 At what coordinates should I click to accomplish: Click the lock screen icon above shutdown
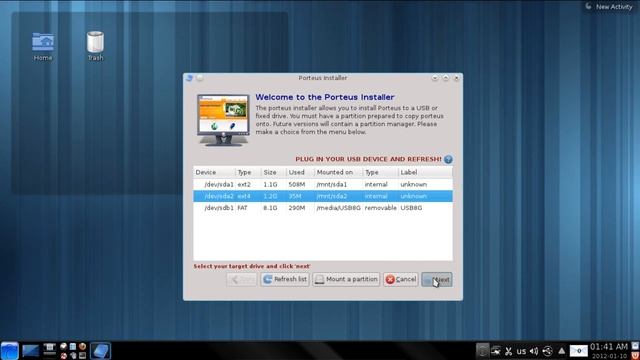[x=636, y=346]
